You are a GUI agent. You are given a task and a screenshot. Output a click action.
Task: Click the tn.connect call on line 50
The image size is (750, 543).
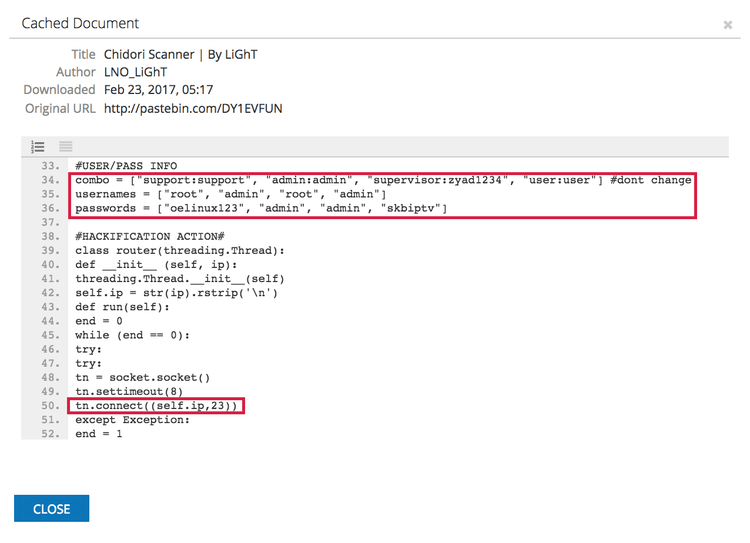[158, 406]
